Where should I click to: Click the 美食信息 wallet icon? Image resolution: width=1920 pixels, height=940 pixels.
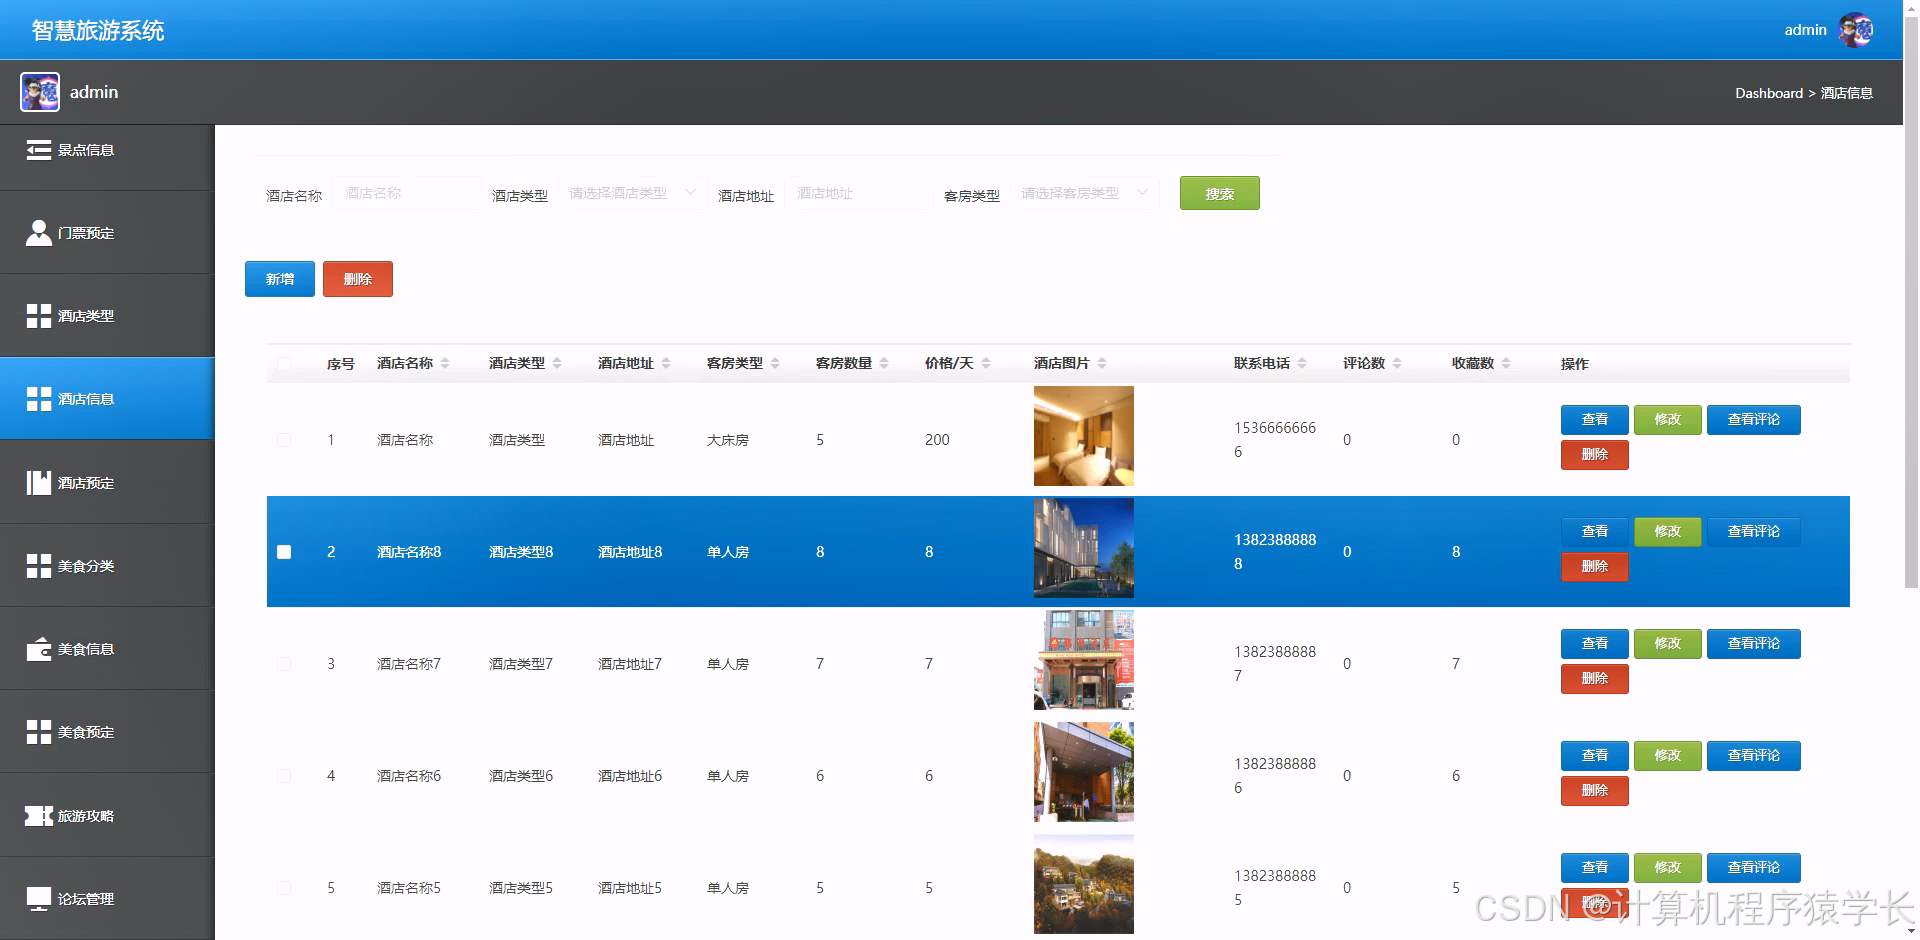coord(38,649)
